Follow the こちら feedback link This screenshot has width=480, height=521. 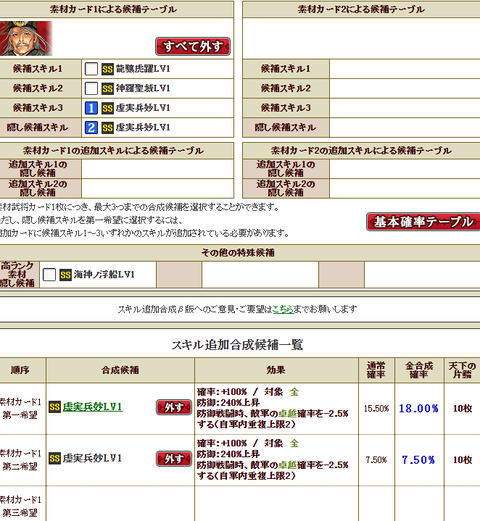click(283, 309)
